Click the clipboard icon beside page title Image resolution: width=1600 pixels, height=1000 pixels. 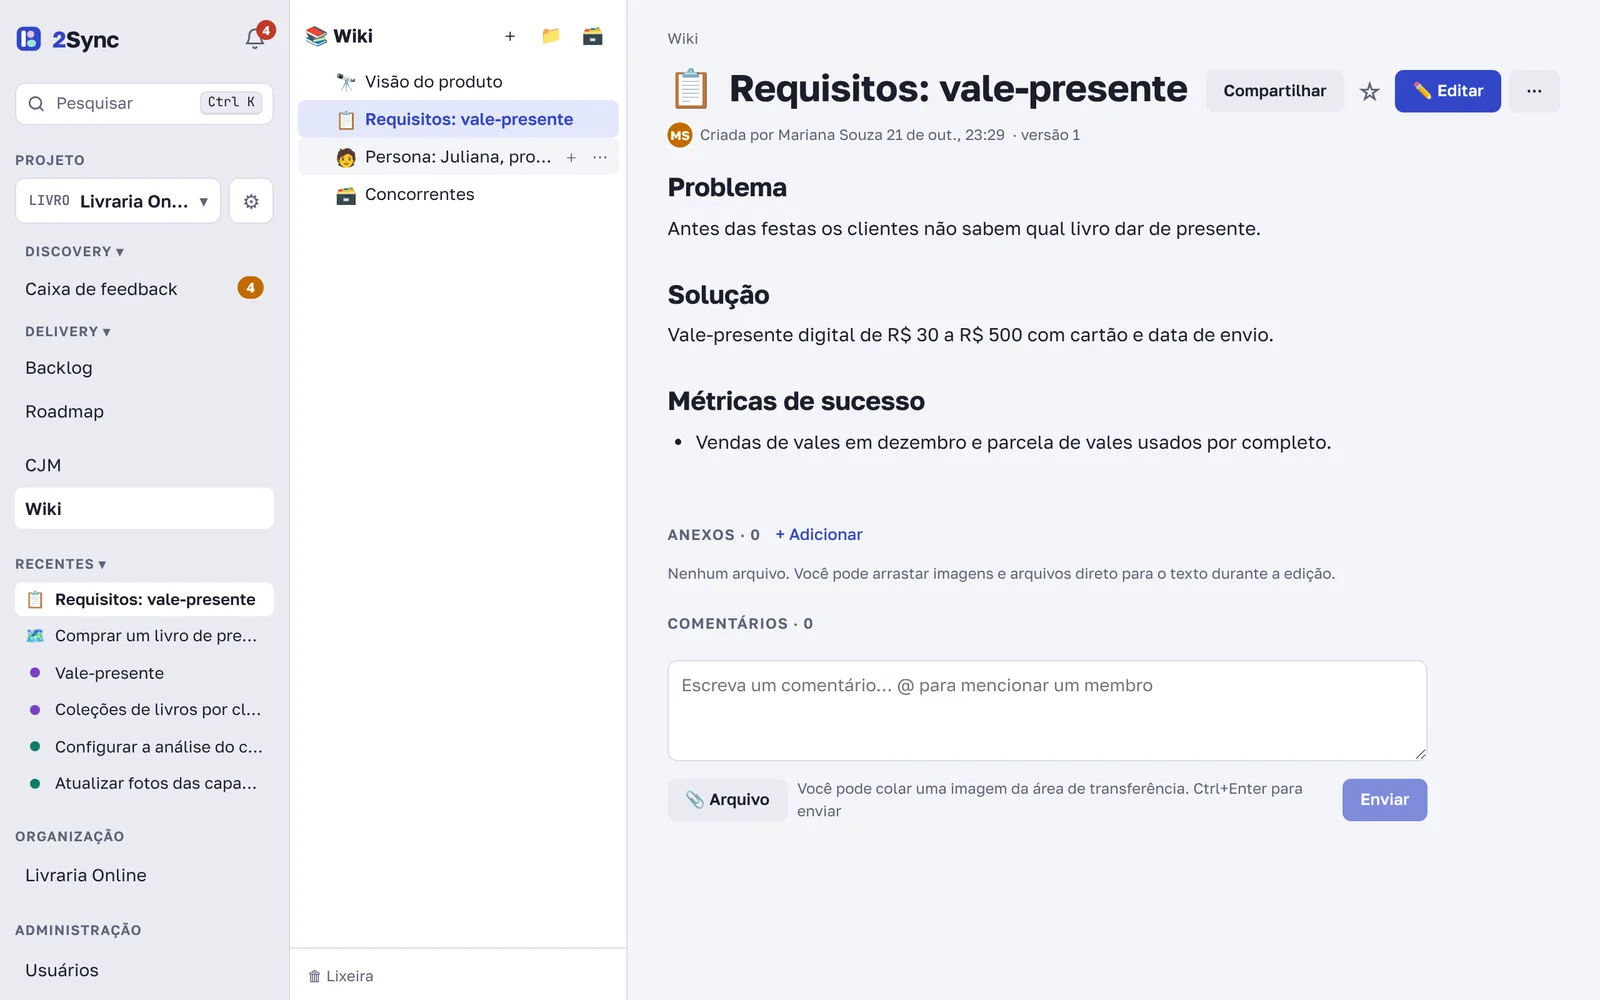click(690, 89)
